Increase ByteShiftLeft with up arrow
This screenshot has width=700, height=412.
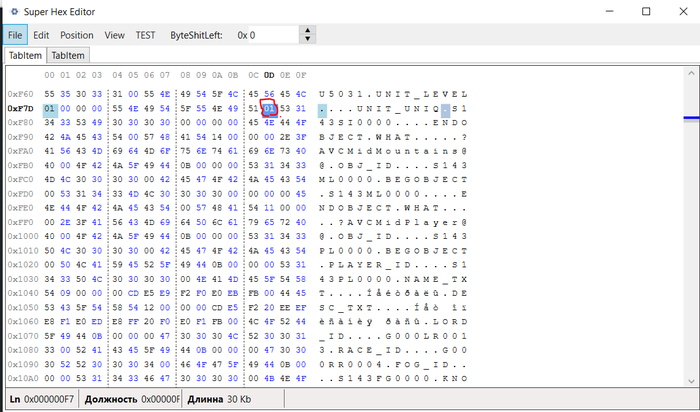(x=306, y=29)
